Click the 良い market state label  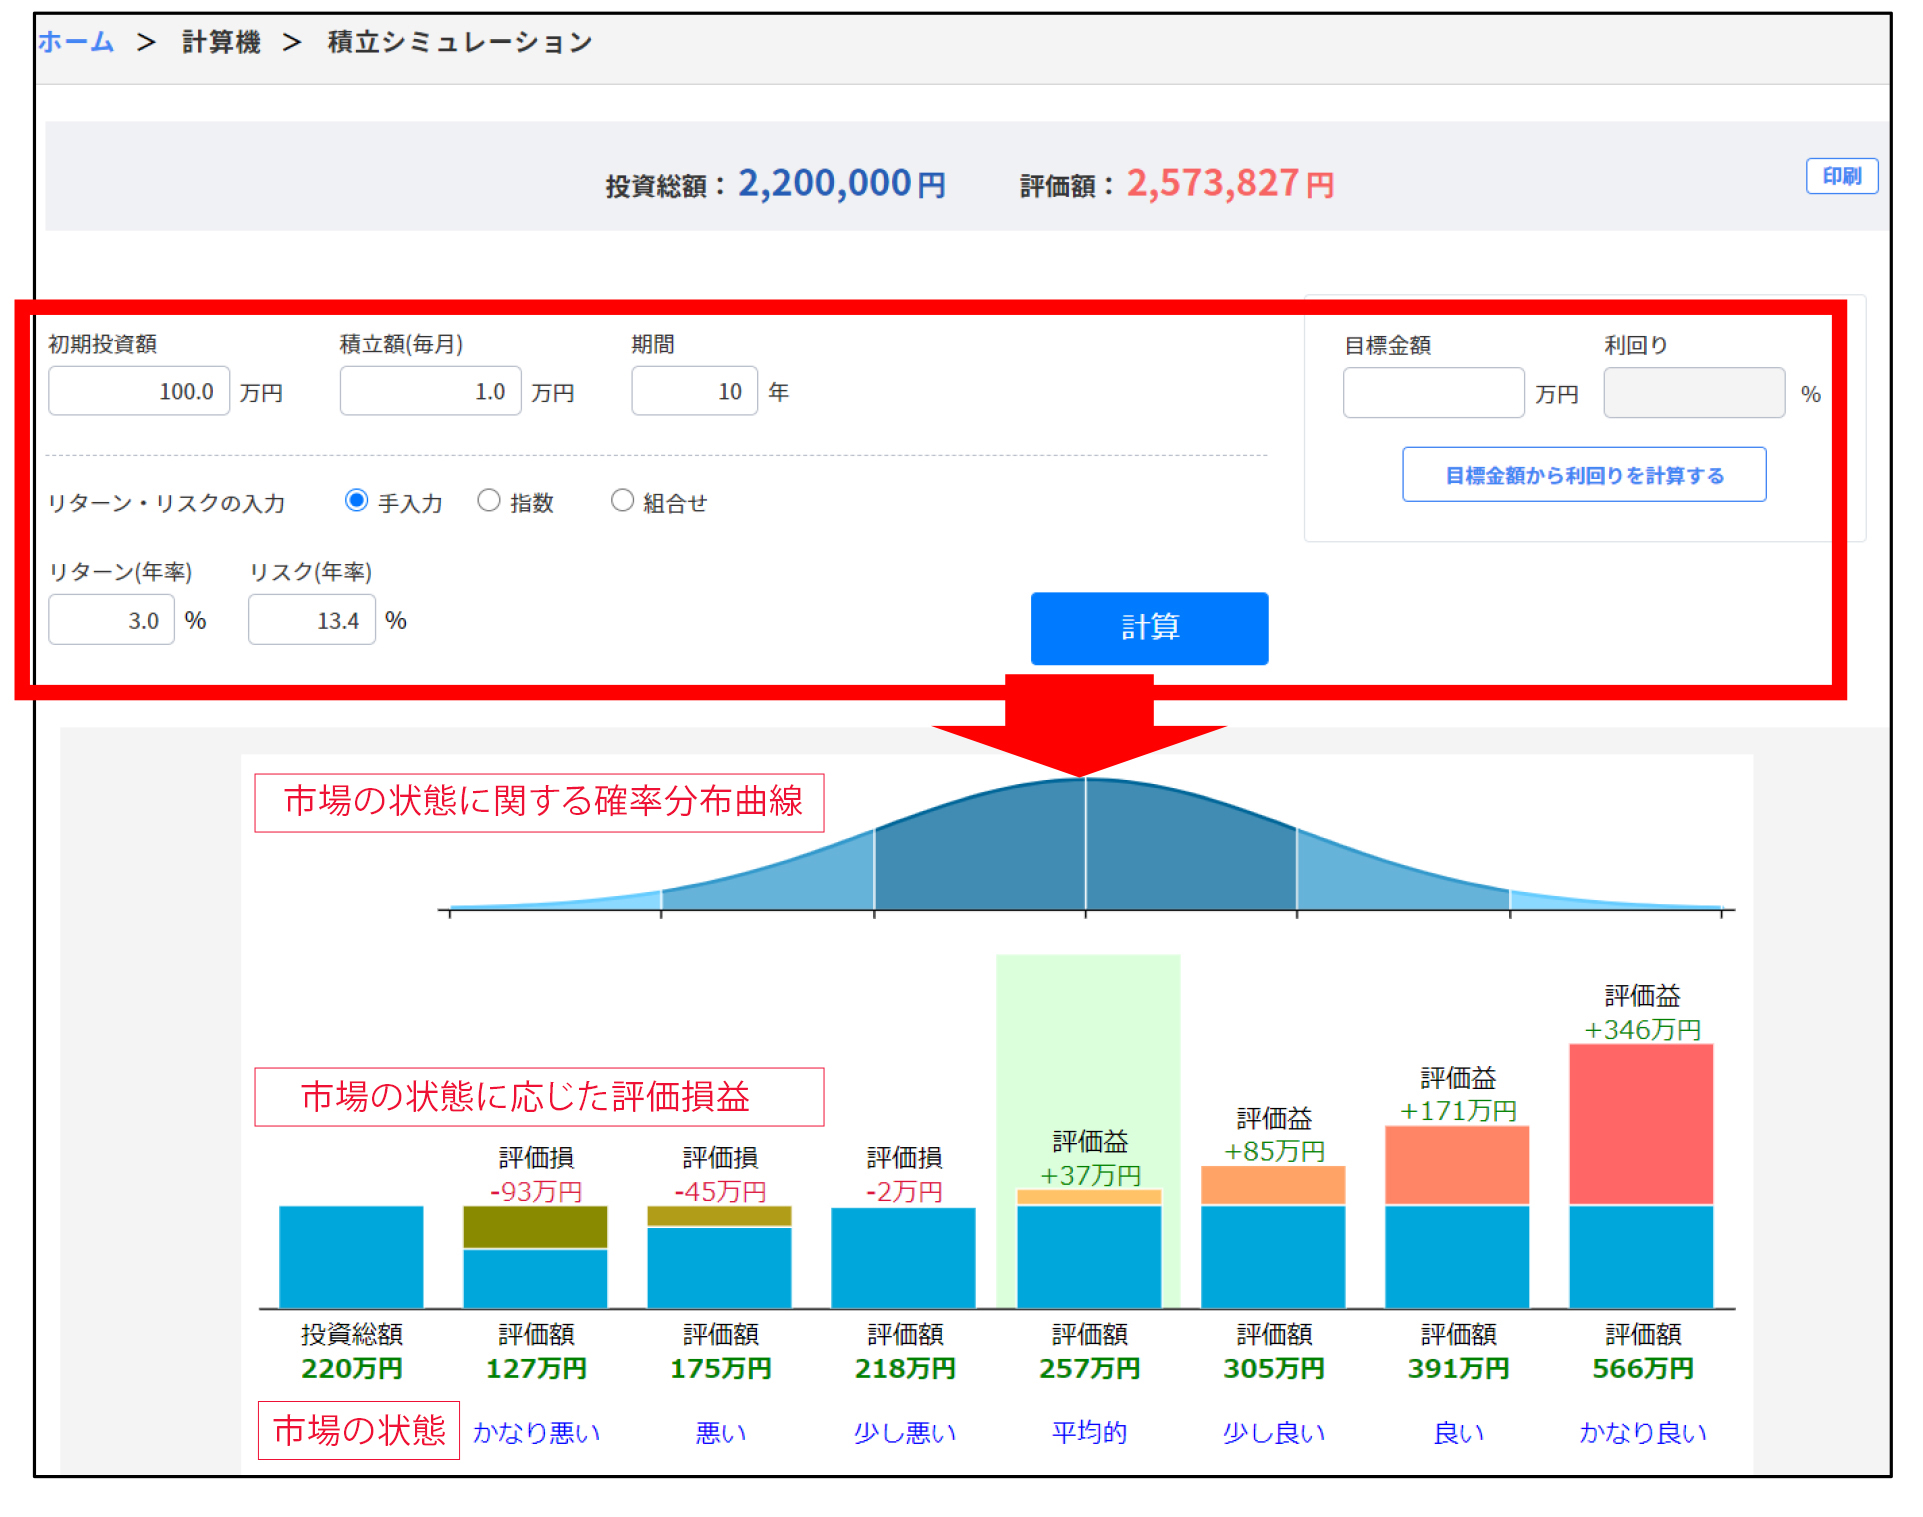click(1458, 1432)
